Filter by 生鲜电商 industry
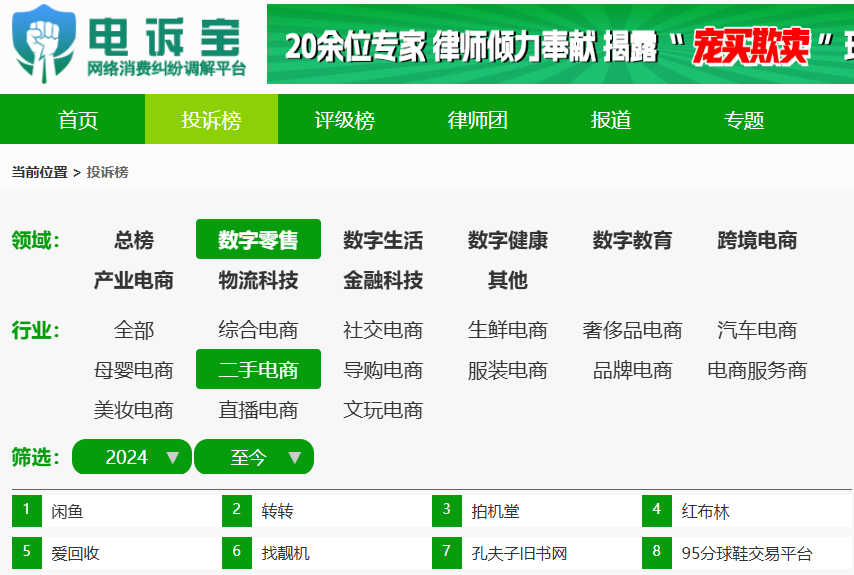The image size is (854, 575). pyautogui.click(x=508, y=330)
